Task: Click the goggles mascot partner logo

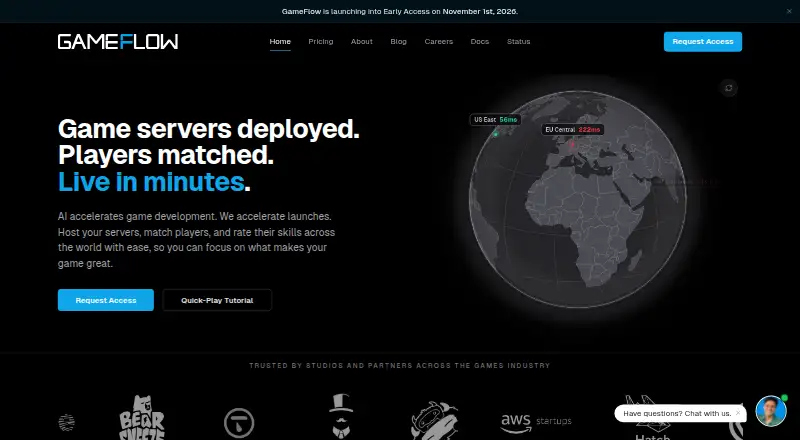Action: pyautogui.click(x=434, y=421)
